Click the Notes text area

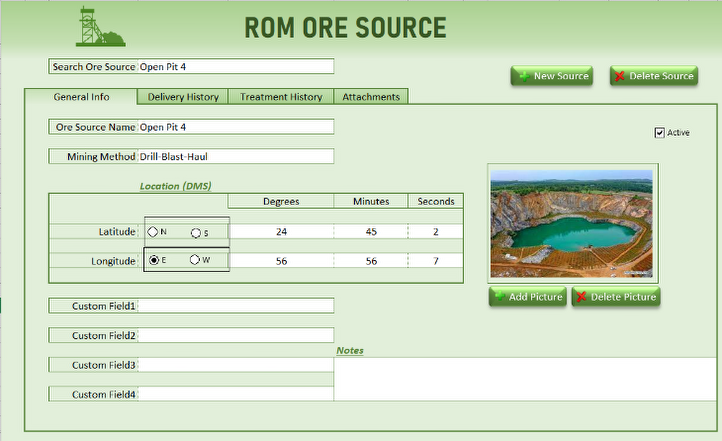[525, 379]
